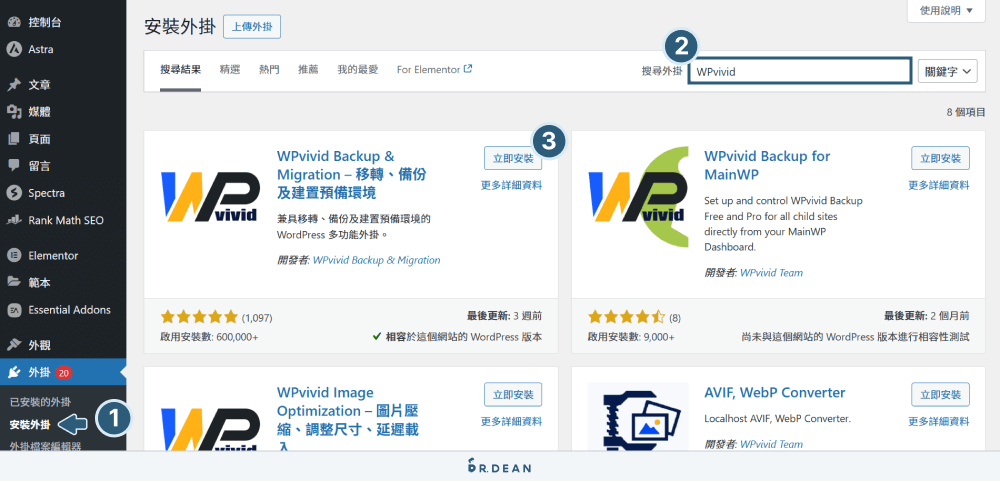Click the five-star rating of WPvivid Backup & Migration
This screenshot has width=1000, height=482.
pyautogui.click(x=199, y=317)
